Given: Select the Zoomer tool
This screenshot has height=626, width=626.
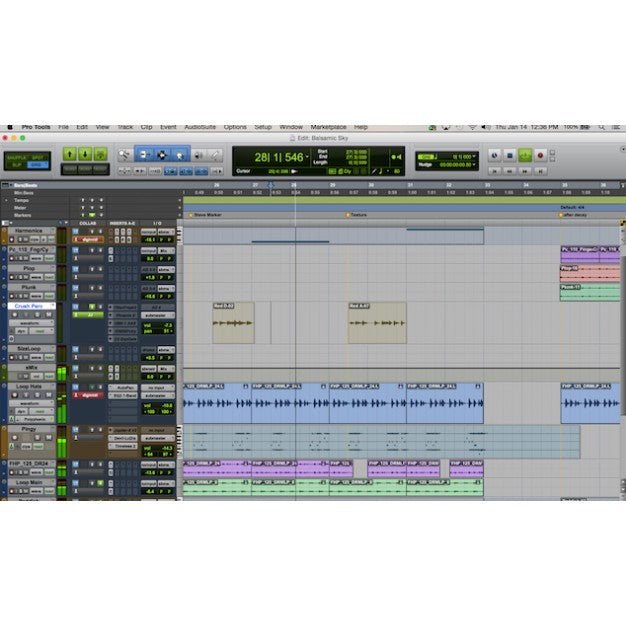Looking at the screenshot, I should coord(125,155).
